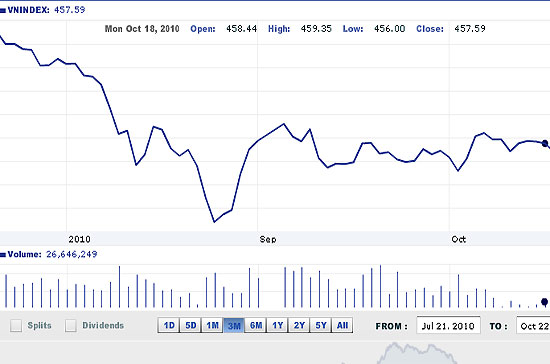Switch chart to 6M range
550x364 pixels.
point(256,325)
